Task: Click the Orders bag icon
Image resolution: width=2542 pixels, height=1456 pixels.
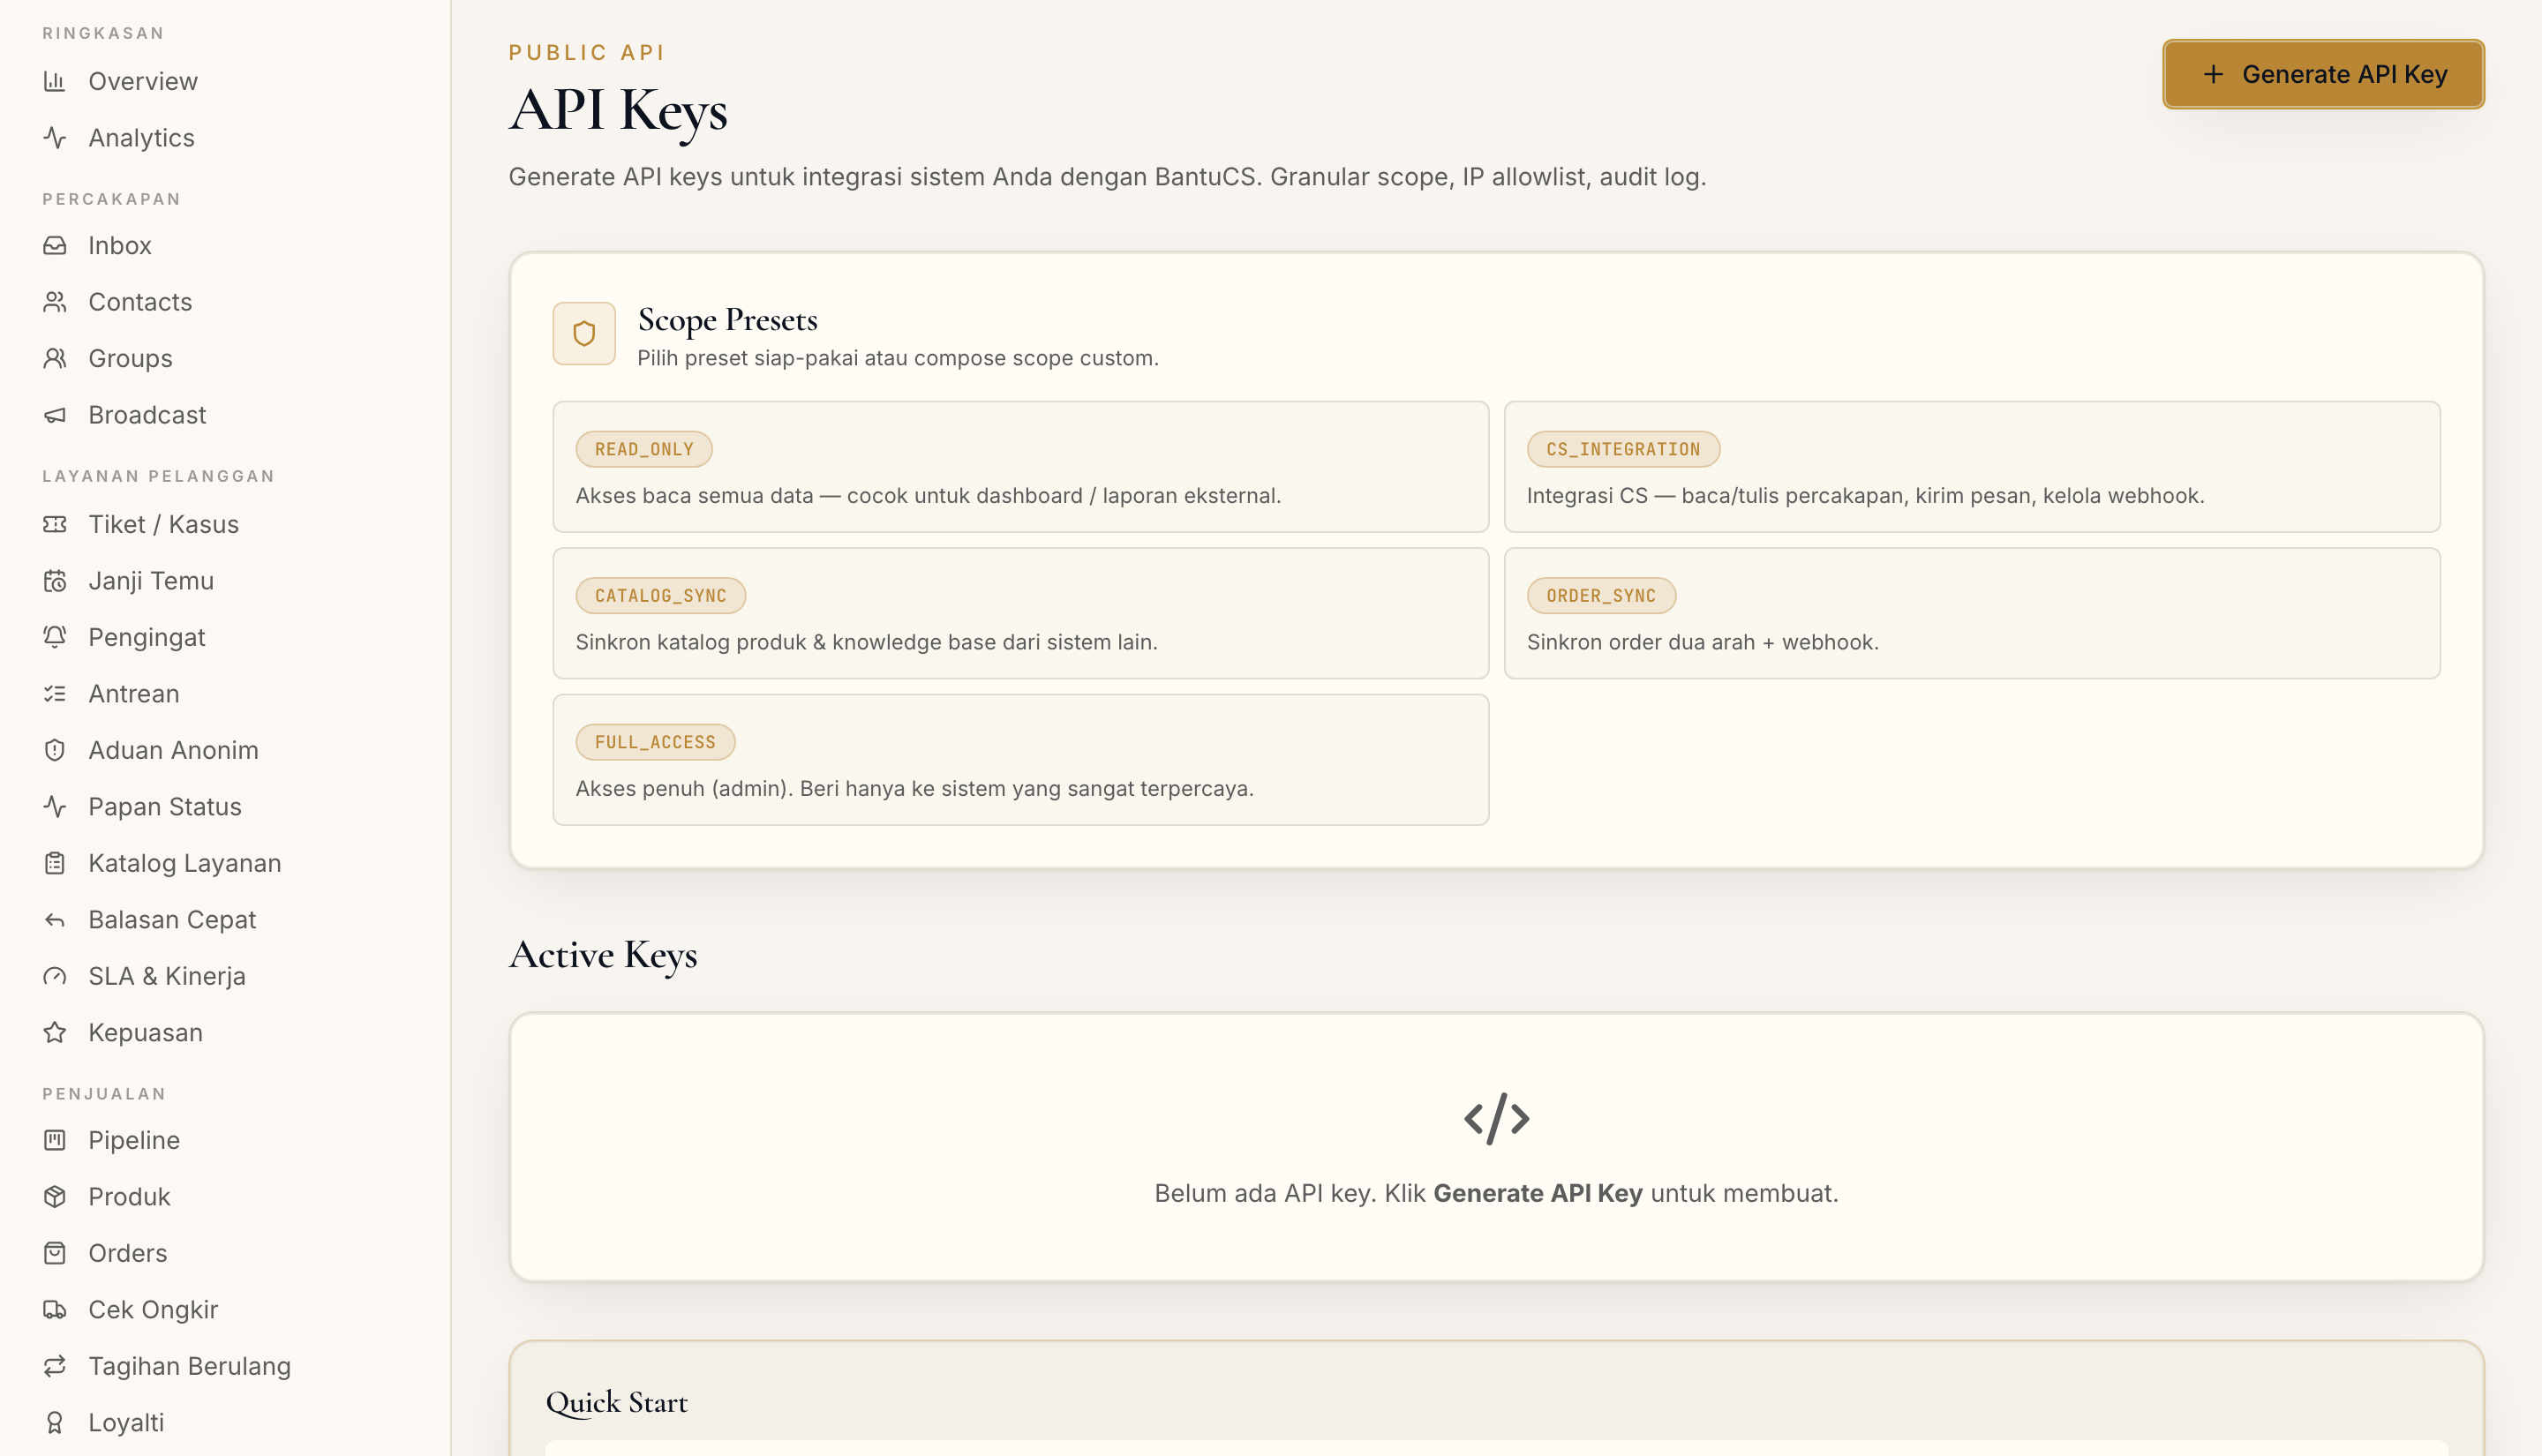Action: (x=55, y=1253)
